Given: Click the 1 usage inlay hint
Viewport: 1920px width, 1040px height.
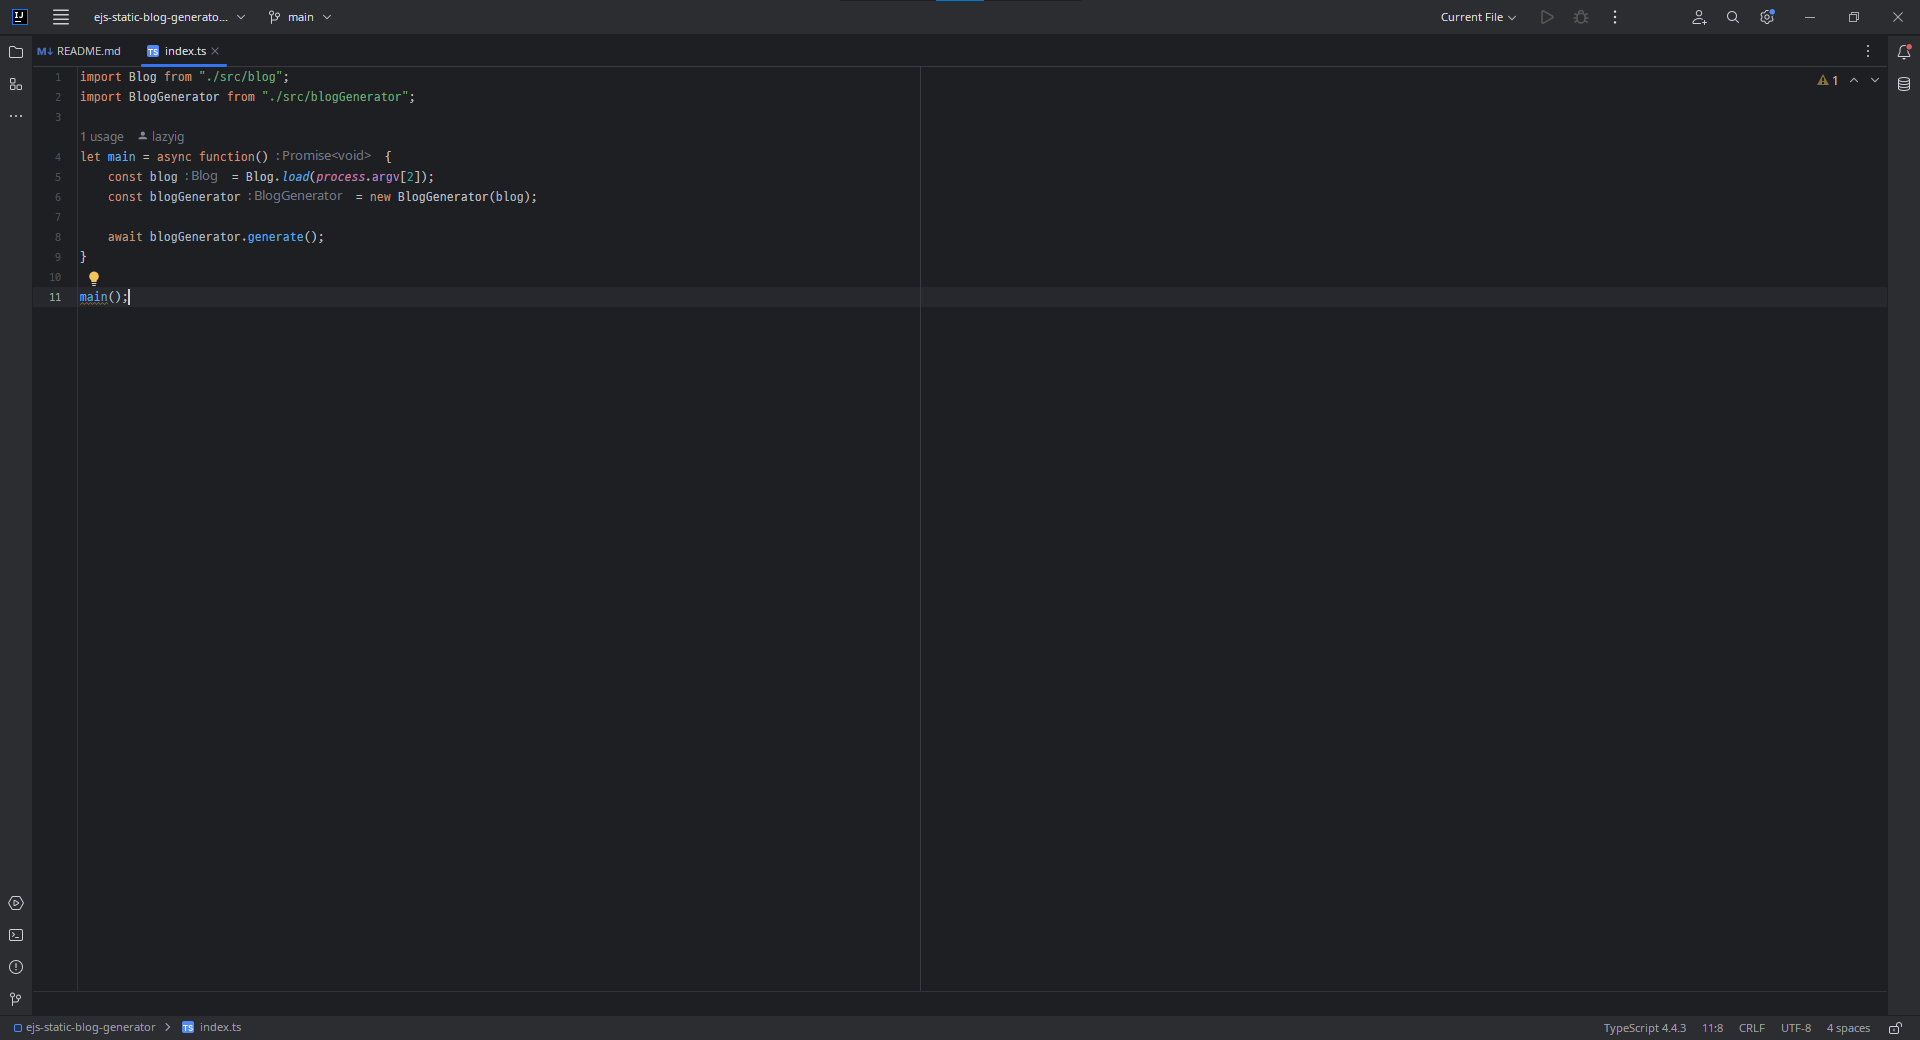Looking at the screenshot, I should [102, 137].
